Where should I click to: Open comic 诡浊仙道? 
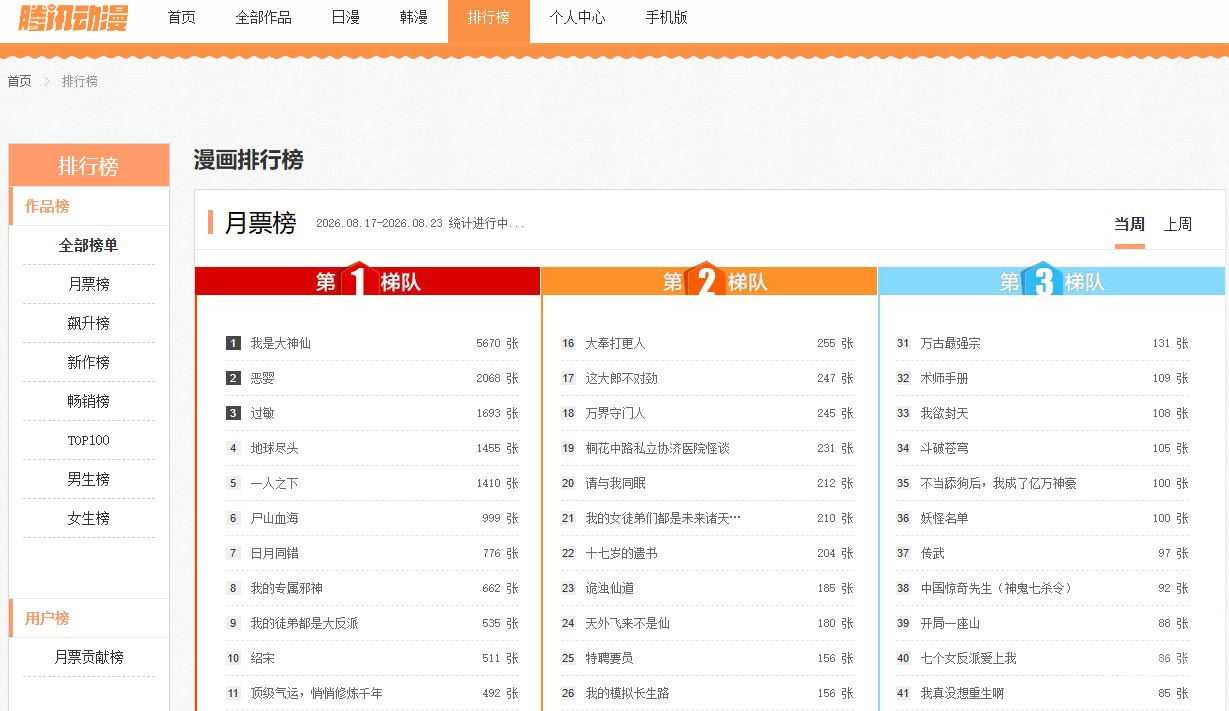click(x=610, y=588)
